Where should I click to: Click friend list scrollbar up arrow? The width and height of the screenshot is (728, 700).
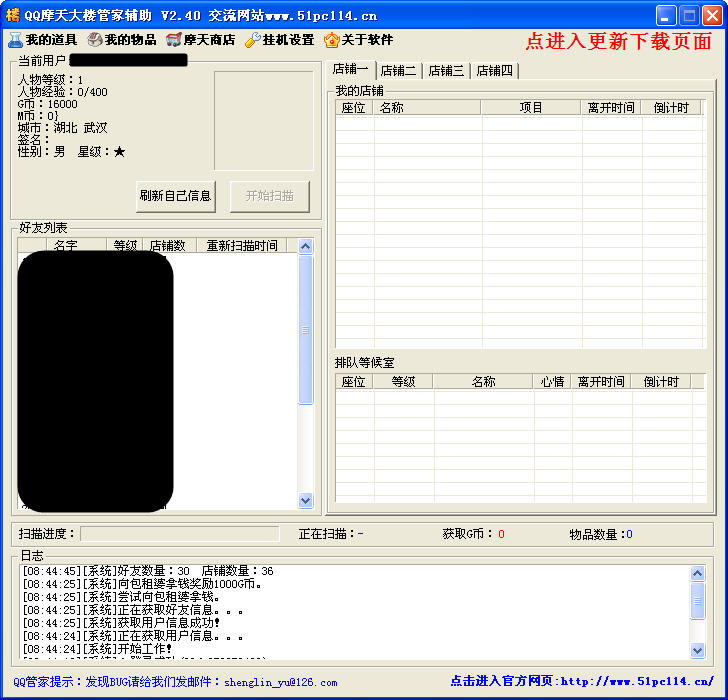[x=305, y=246]
